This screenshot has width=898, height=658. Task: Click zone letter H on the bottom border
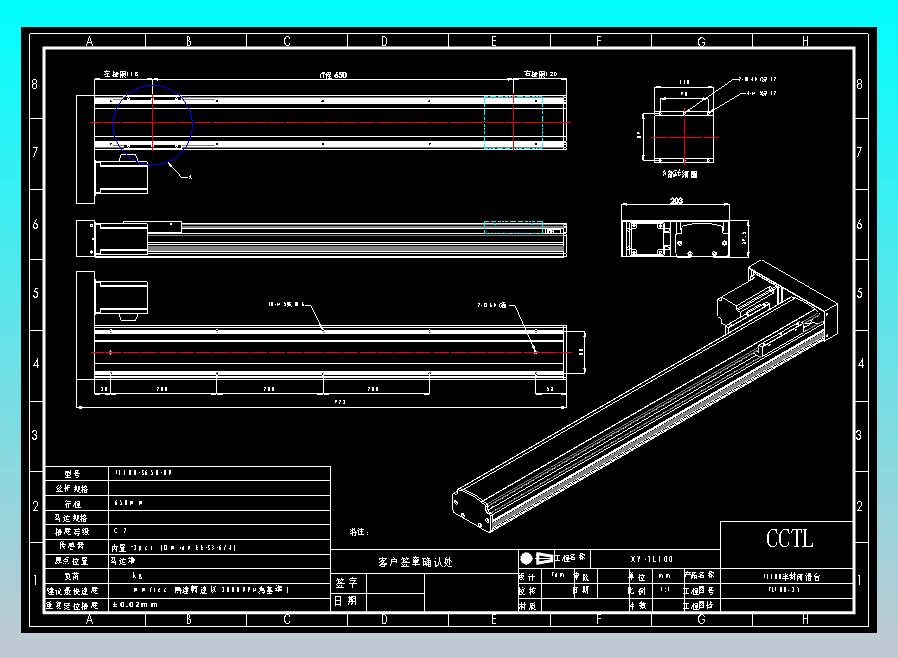click(x=805, y=619)
